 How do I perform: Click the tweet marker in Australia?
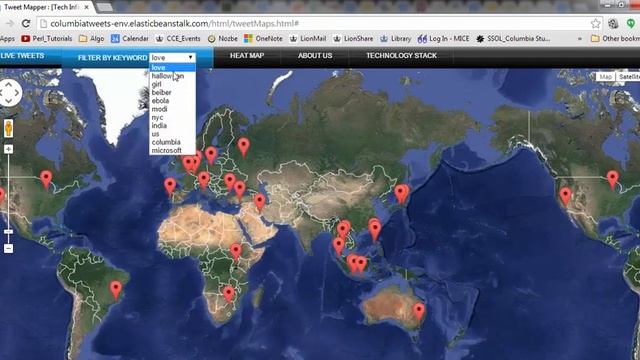point(419,313)
